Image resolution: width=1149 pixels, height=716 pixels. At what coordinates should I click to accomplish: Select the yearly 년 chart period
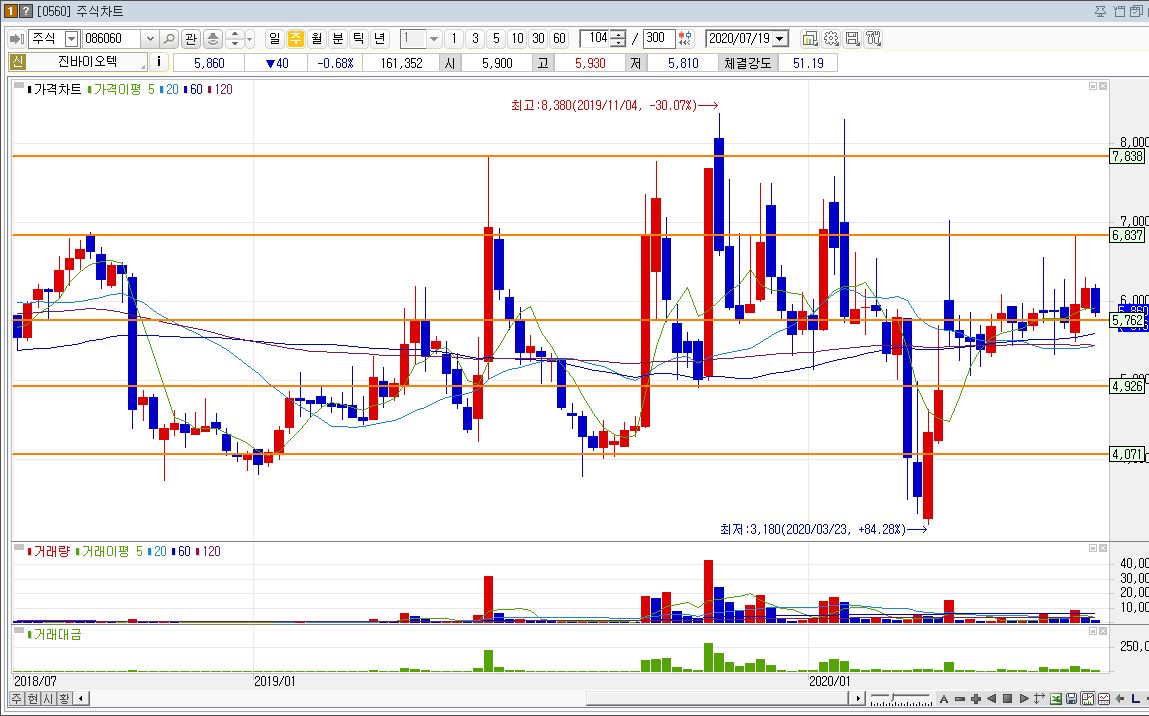[x=380, y=38]
